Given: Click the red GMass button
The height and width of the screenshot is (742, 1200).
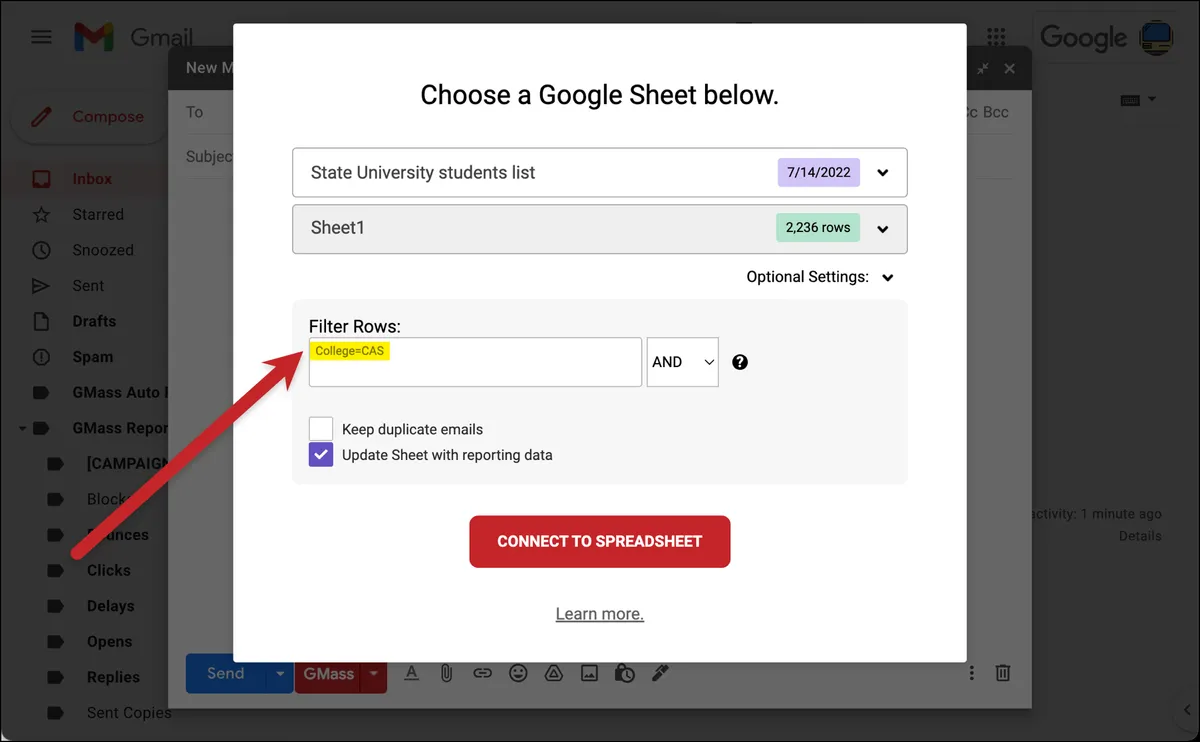Looking at the screenshot, I should coord(329,673).
